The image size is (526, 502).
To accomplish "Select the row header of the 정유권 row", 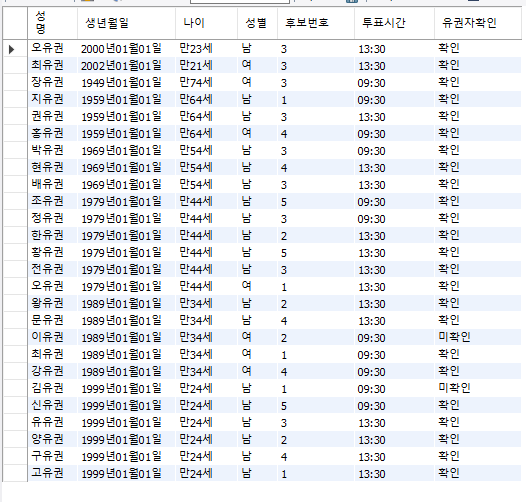I will pyautogui.click(x=15, y=219).
